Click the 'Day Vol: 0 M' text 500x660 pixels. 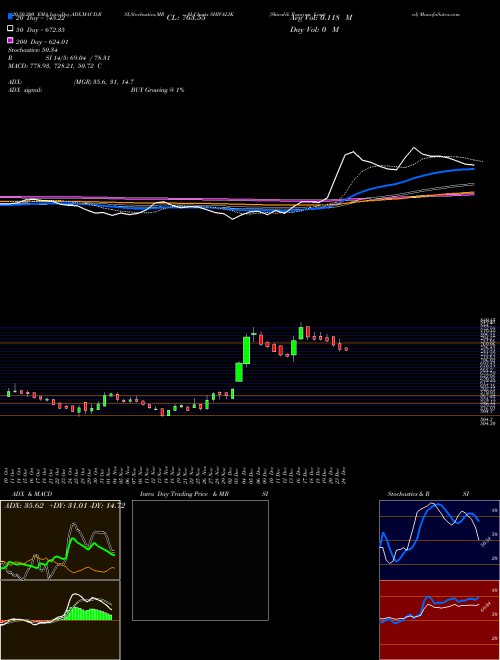[314, 30]
